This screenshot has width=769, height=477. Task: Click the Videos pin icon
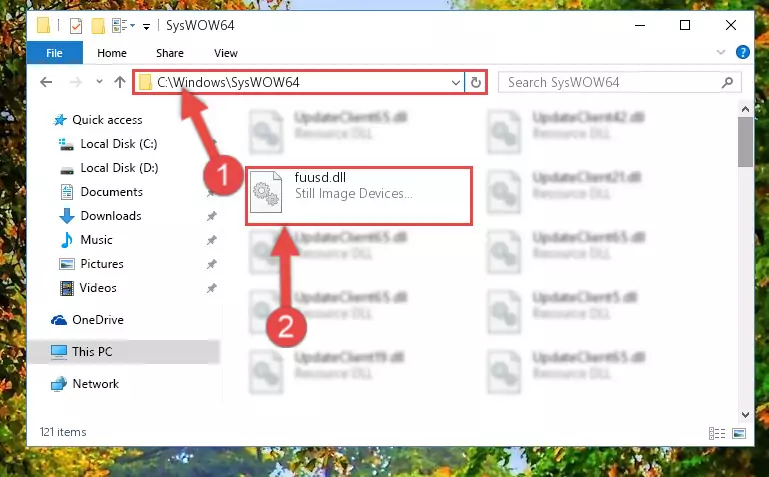[x=212, y=288]
